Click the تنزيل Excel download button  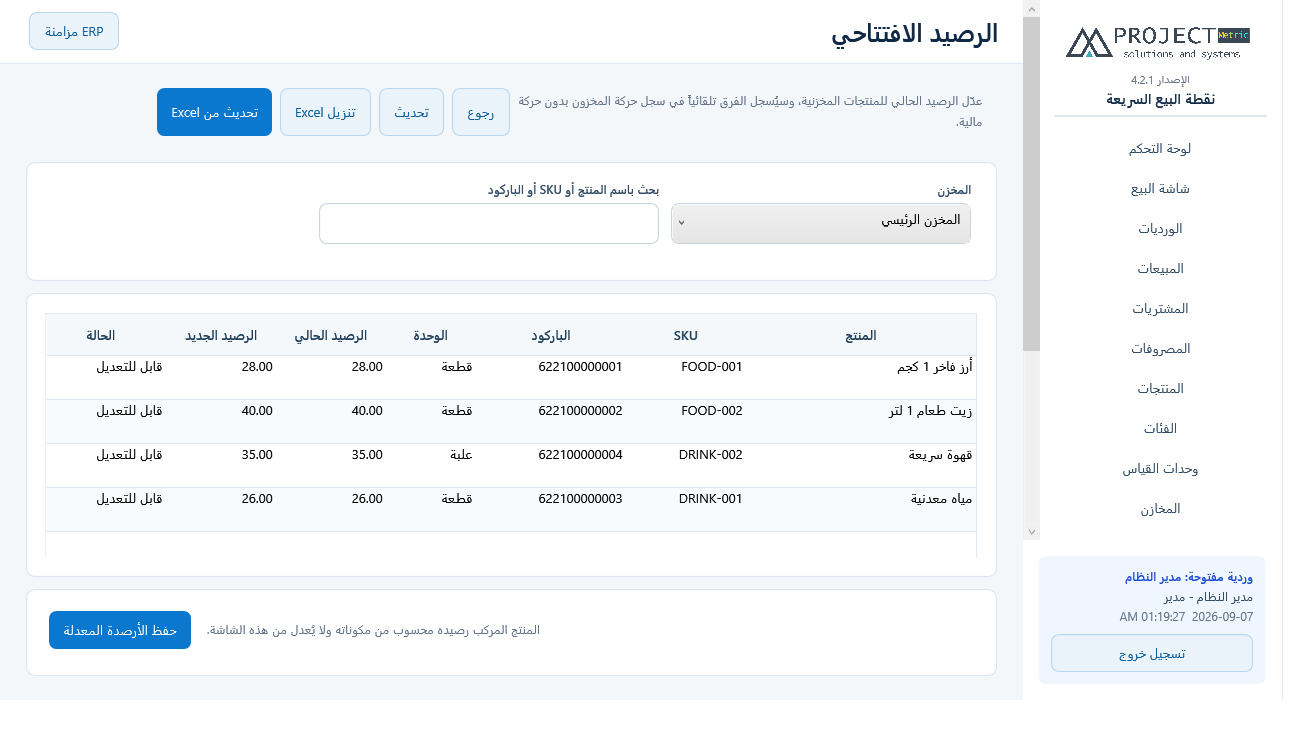click(325, 112)
